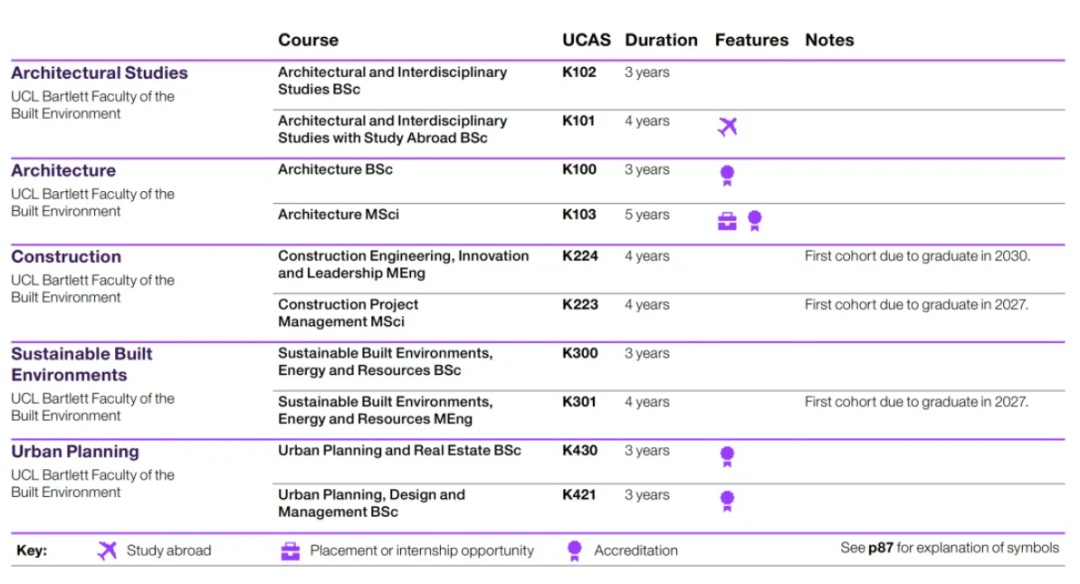Select the Construction subject heading

pos(66,257)
